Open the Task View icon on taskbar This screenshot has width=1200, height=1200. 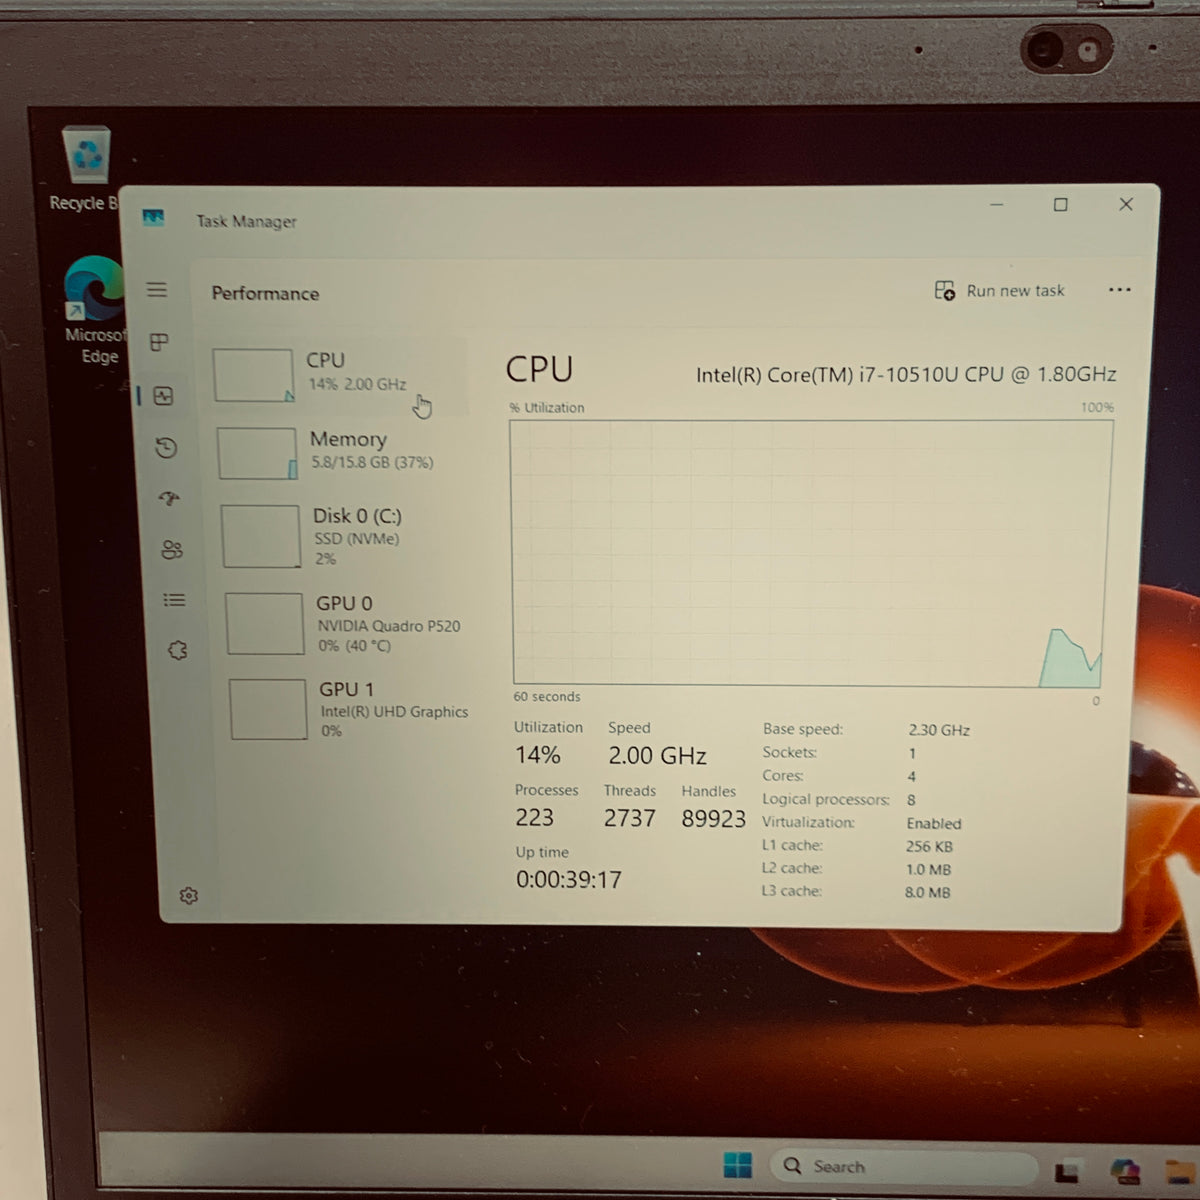coord(1066,1171)
